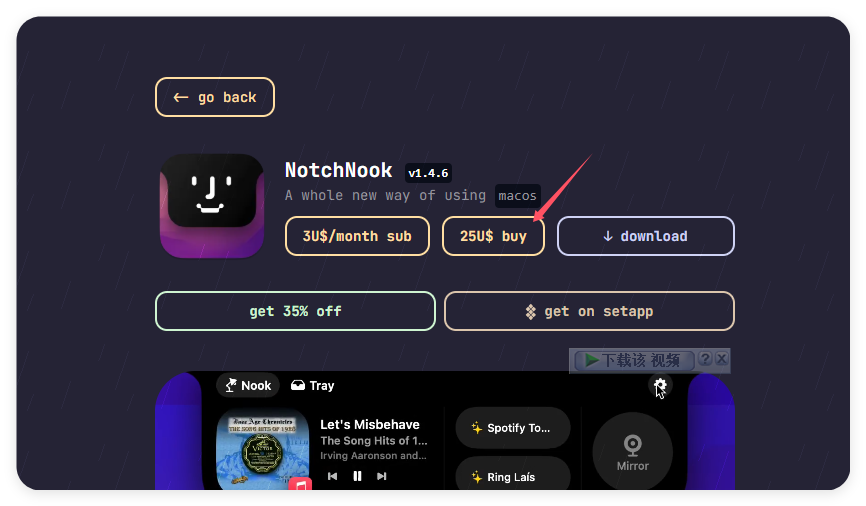This screenshot has height=506, width=866.
Task: Click the NotchNook title text
Action: pyautogui.click(x=339, y=170)
